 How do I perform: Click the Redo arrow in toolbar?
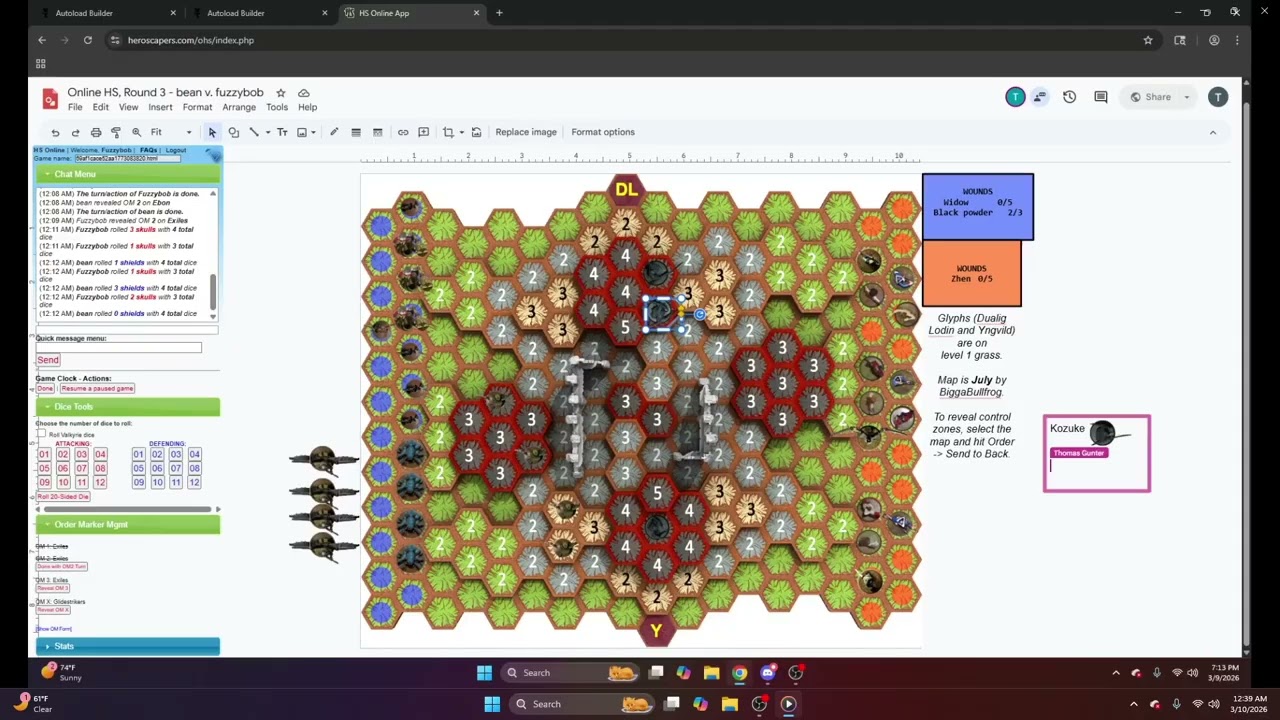(x=75, y=132)
